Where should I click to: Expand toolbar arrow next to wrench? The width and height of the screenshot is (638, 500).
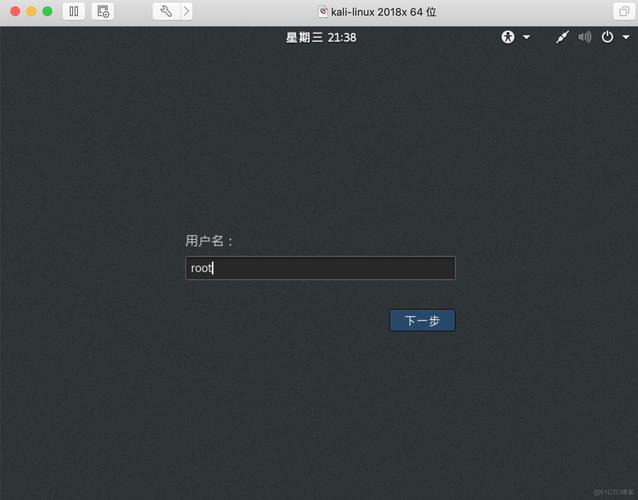tap(186, 11)
